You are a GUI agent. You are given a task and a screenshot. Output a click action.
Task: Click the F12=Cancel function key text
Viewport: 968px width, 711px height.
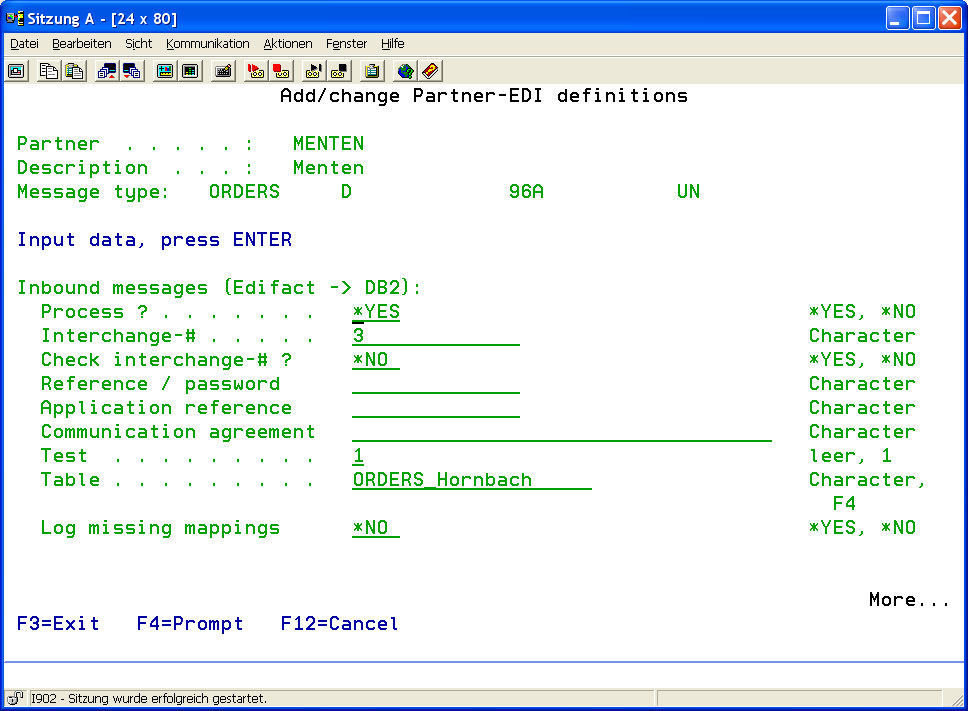pos(339,624)
